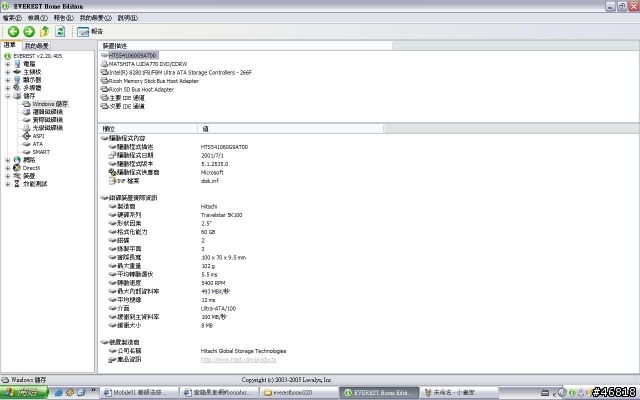Go back with the green left arrow
The width and height of the screenshot is (640, 400).
(x=13, y=31)
